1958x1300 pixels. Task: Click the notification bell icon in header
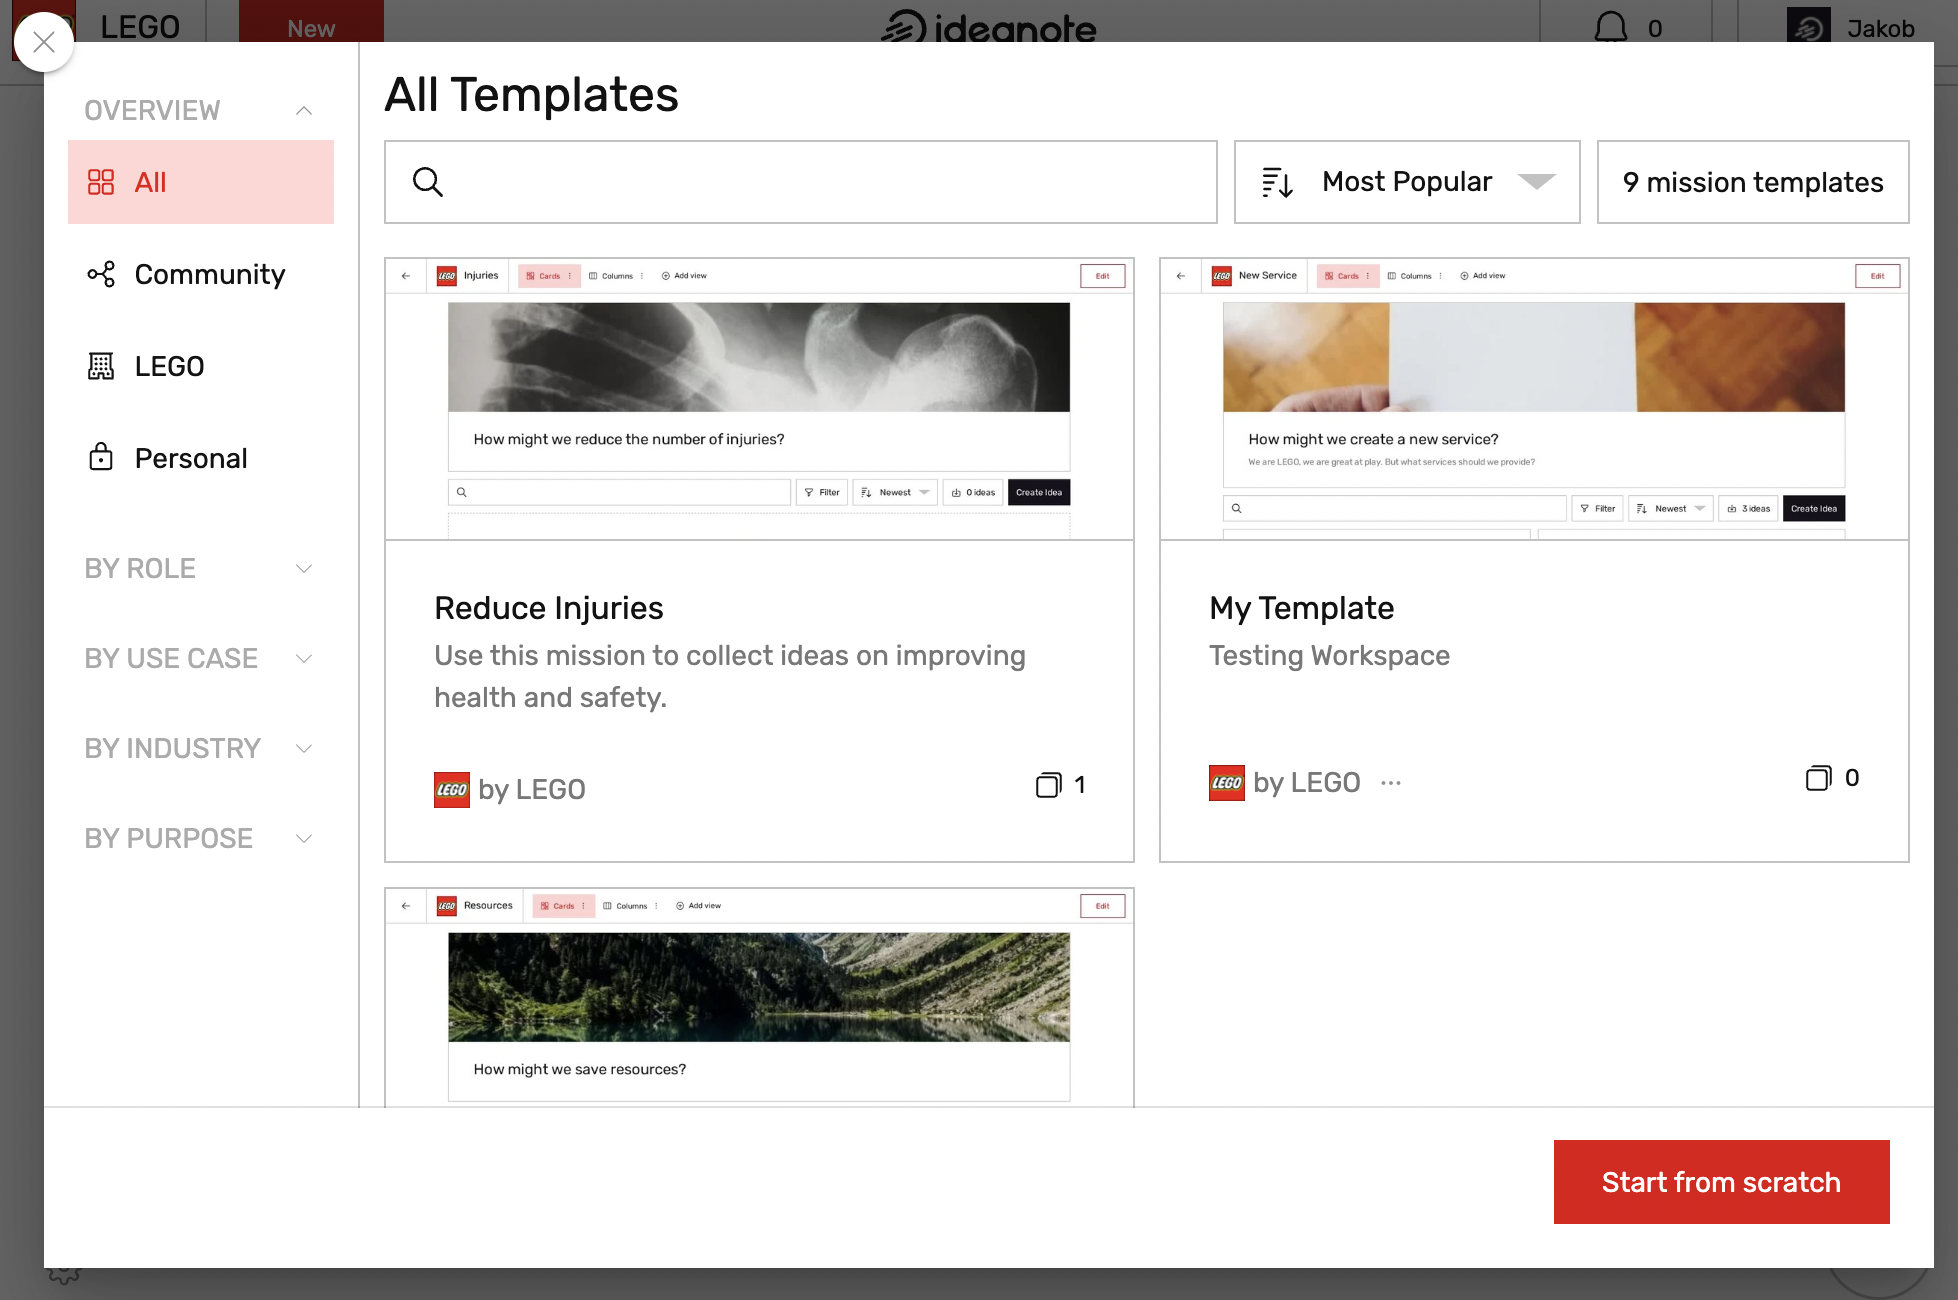point(1610,27)
